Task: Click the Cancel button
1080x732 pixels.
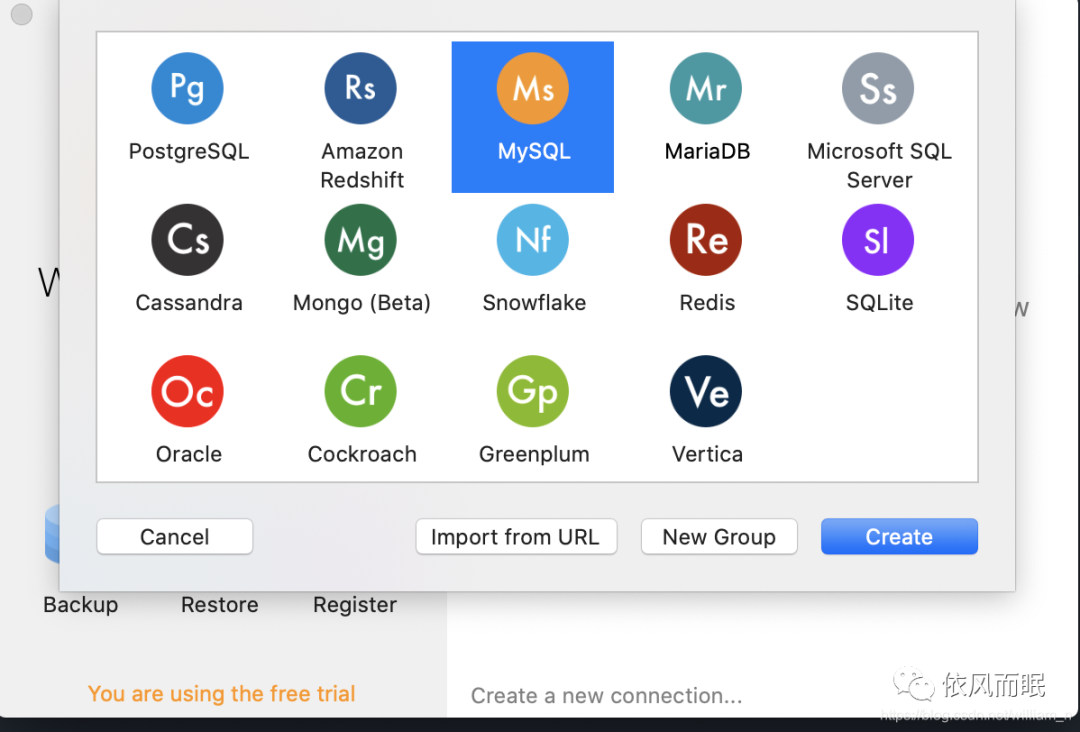Action: (x=174, y=536)
